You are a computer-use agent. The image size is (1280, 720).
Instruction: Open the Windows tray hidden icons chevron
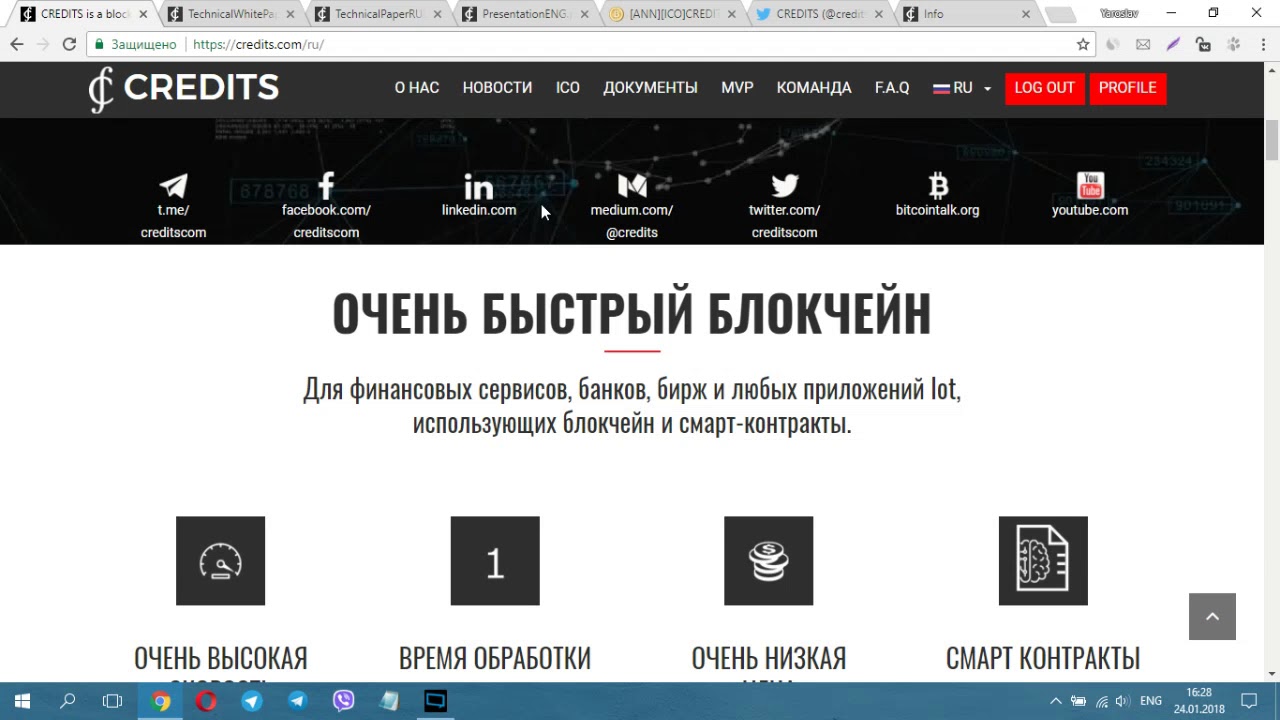pos(1055,701)
